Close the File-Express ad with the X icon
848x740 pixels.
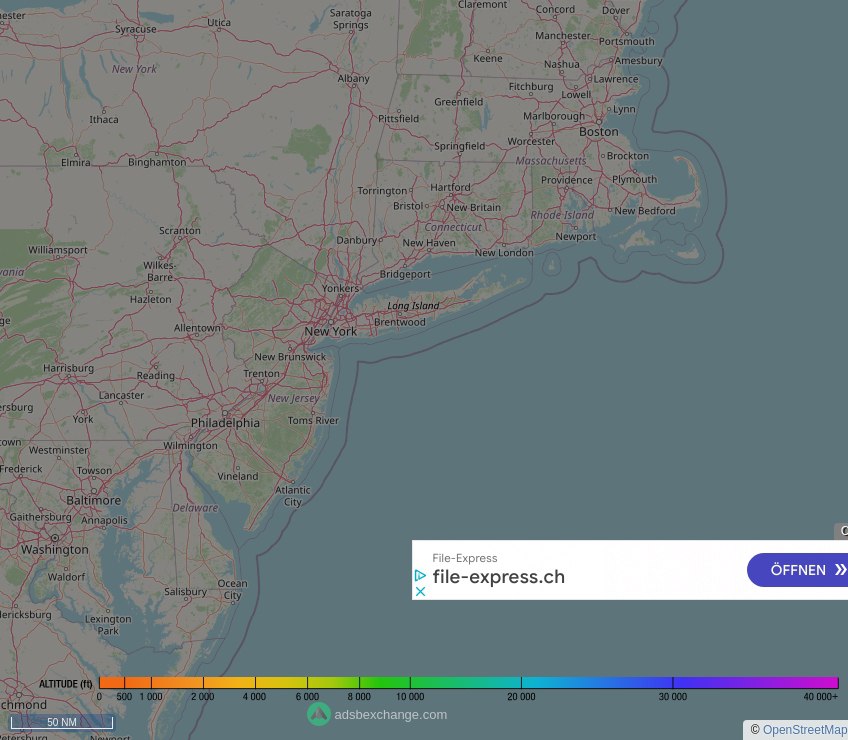click(420, 592)
